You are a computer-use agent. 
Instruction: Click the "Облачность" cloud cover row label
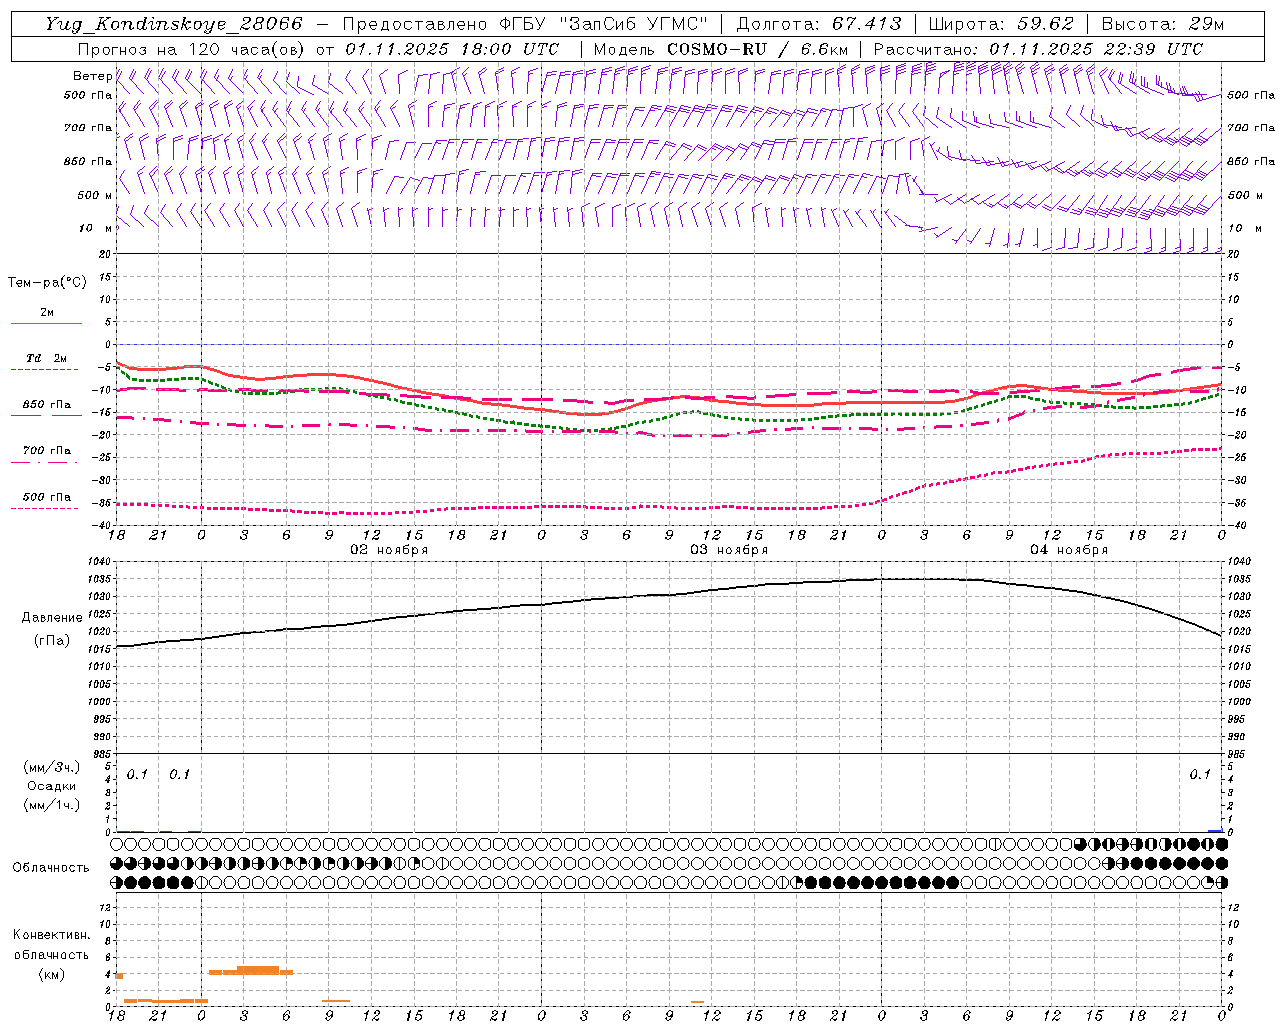[51, 868]
